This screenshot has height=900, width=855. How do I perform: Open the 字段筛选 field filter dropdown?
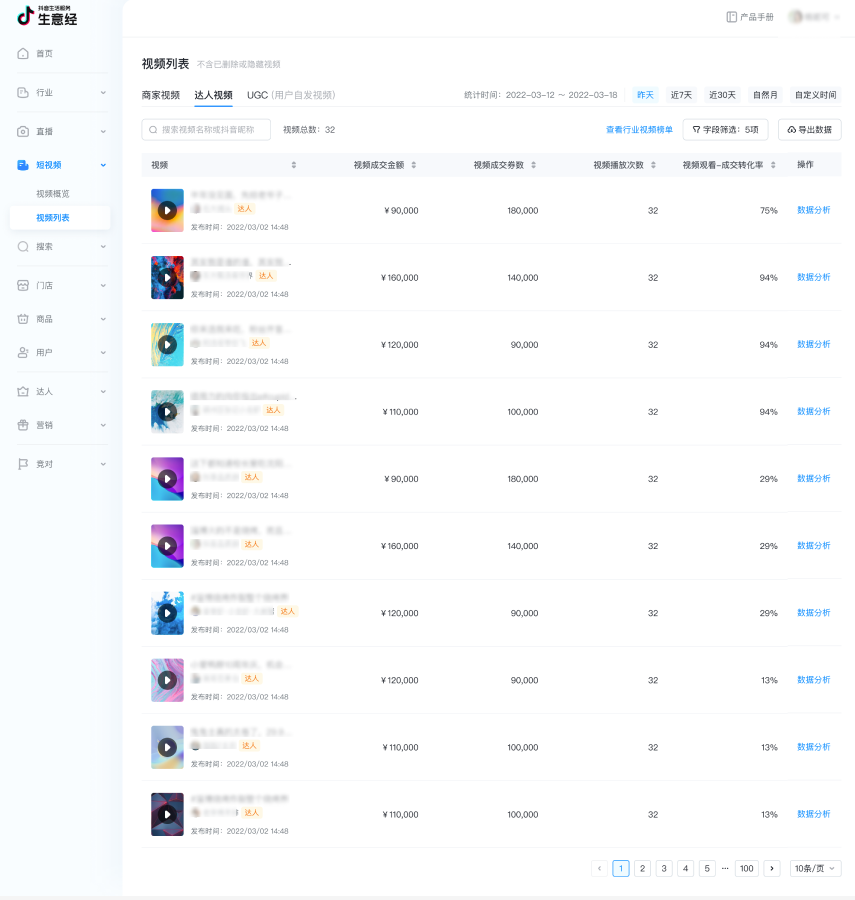725,130
